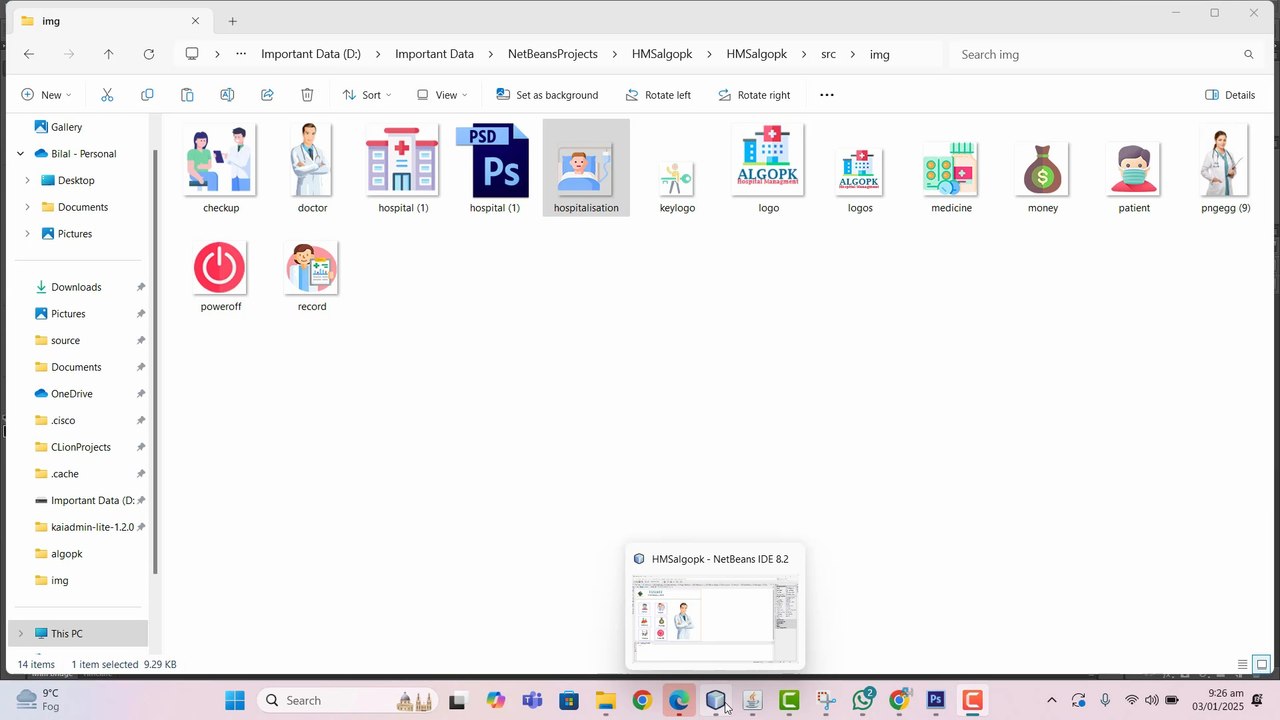The width and height of the screenshot is (1280, 720).
Task: Open Microsoft Store from the taskbar
Action: coord(569,700)
